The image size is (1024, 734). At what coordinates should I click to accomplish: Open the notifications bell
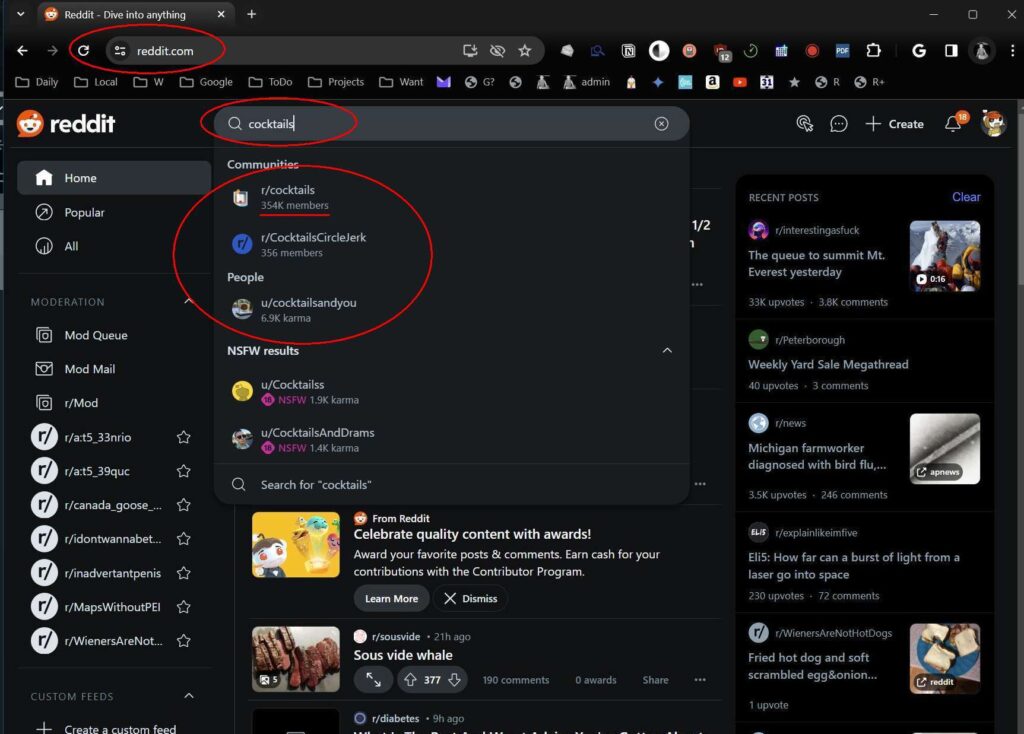point(952,124)
